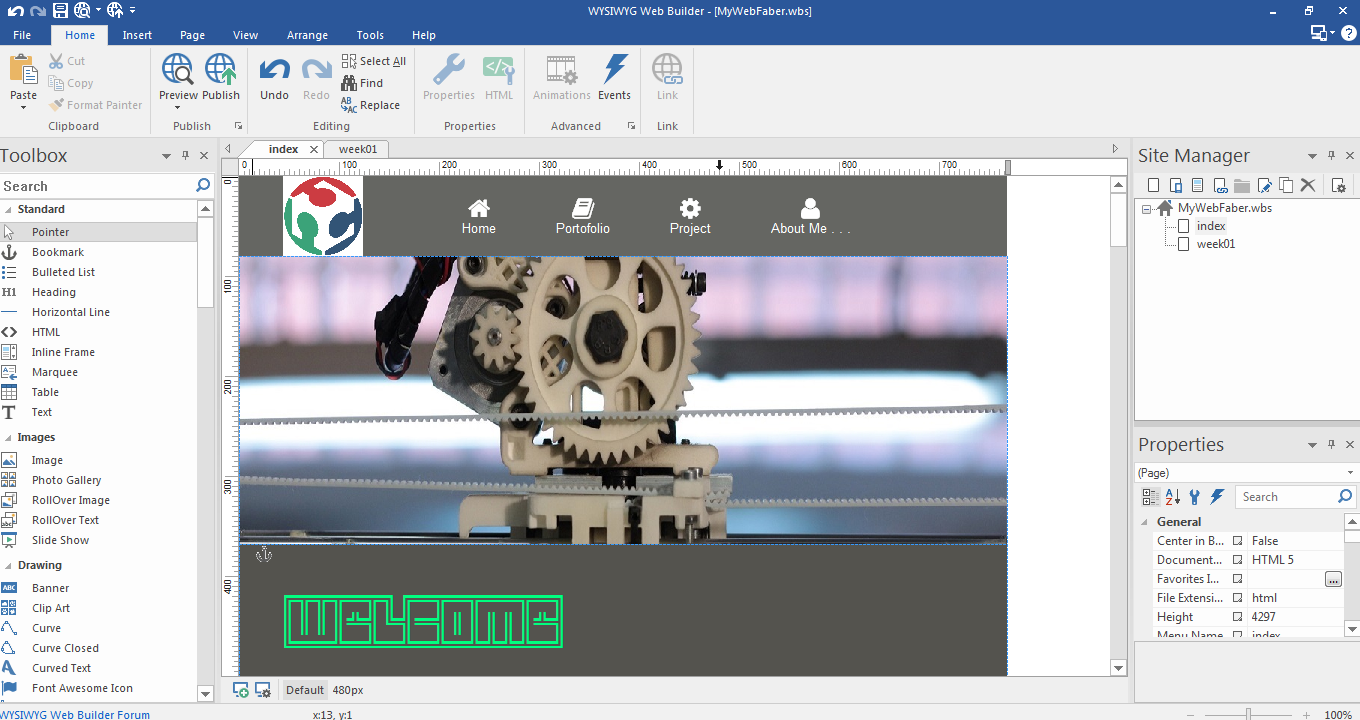1360x720 pixels.
Task: Click new page from template icon
Action: click(1197, 185)
